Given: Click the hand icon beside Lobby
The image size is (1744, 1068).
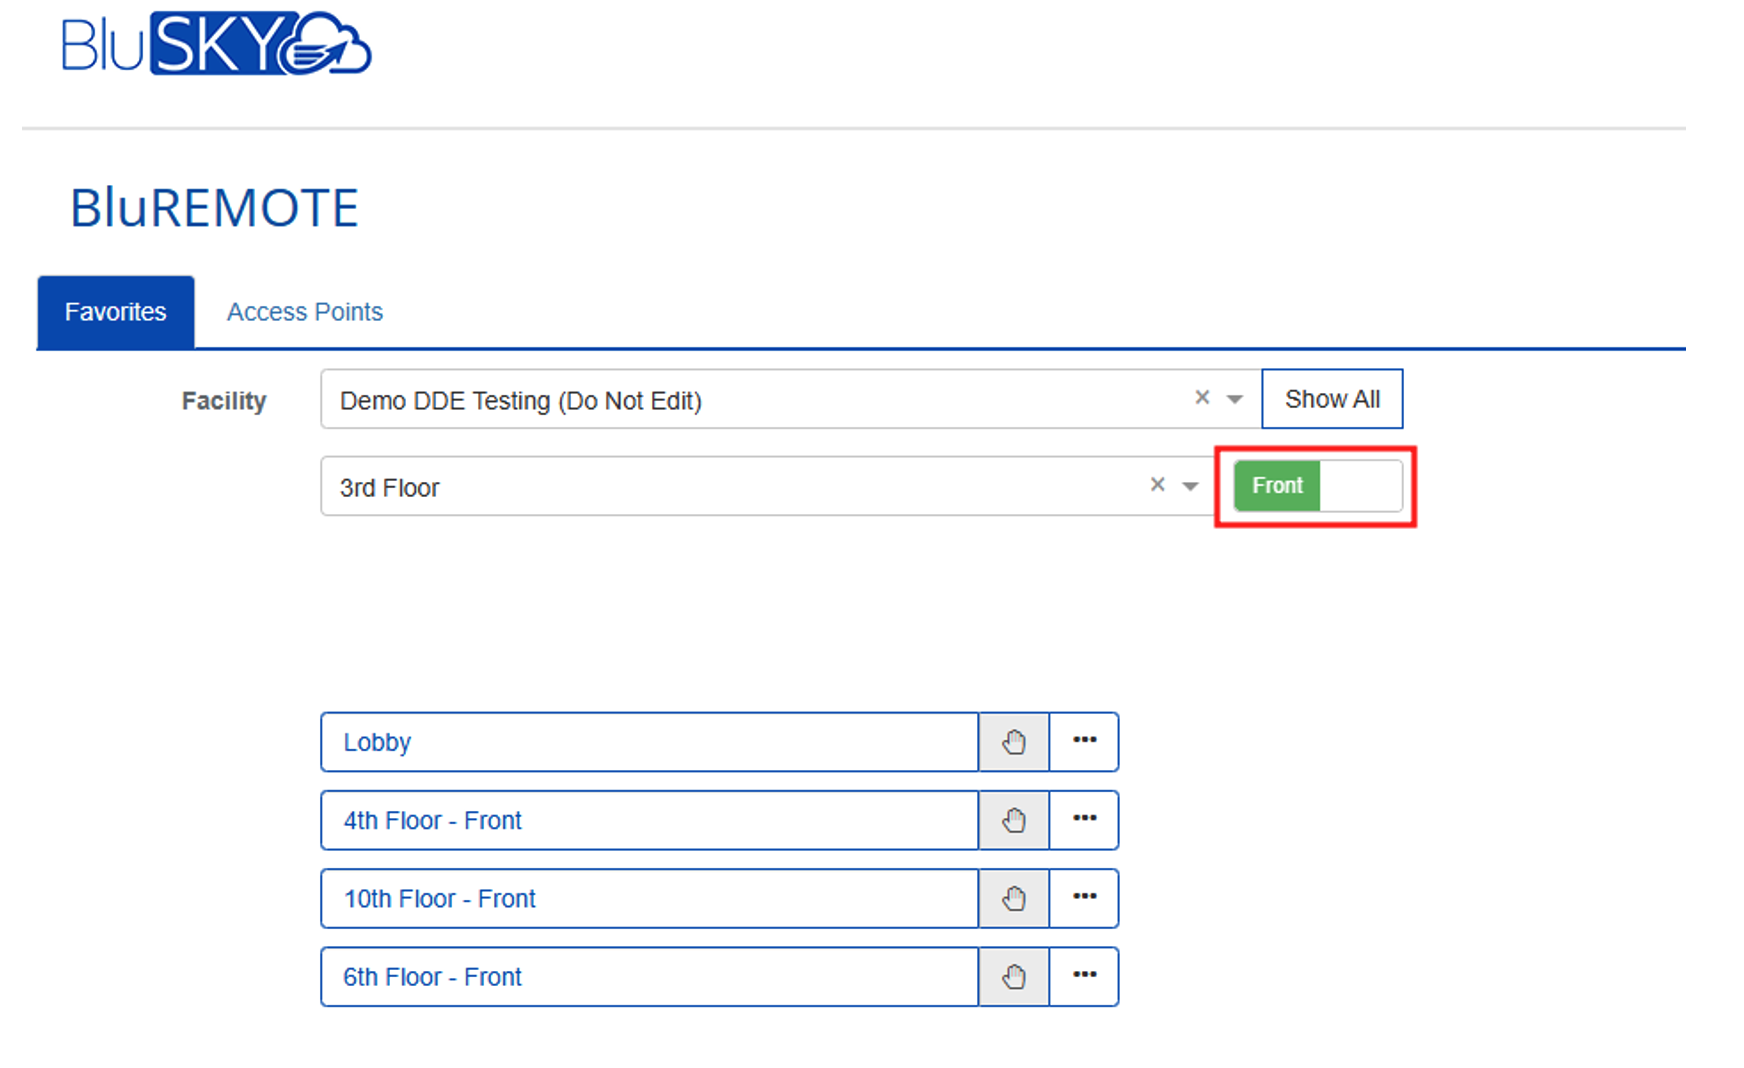Looking at the screenshot, I should [x=1013, y=742].
